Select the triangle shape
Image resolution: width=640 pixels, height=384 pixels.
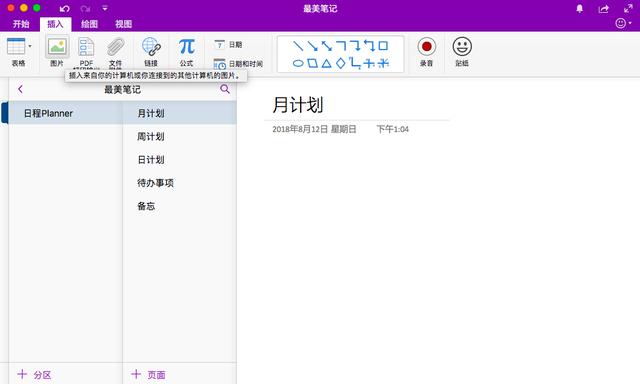tap(326, 63)
